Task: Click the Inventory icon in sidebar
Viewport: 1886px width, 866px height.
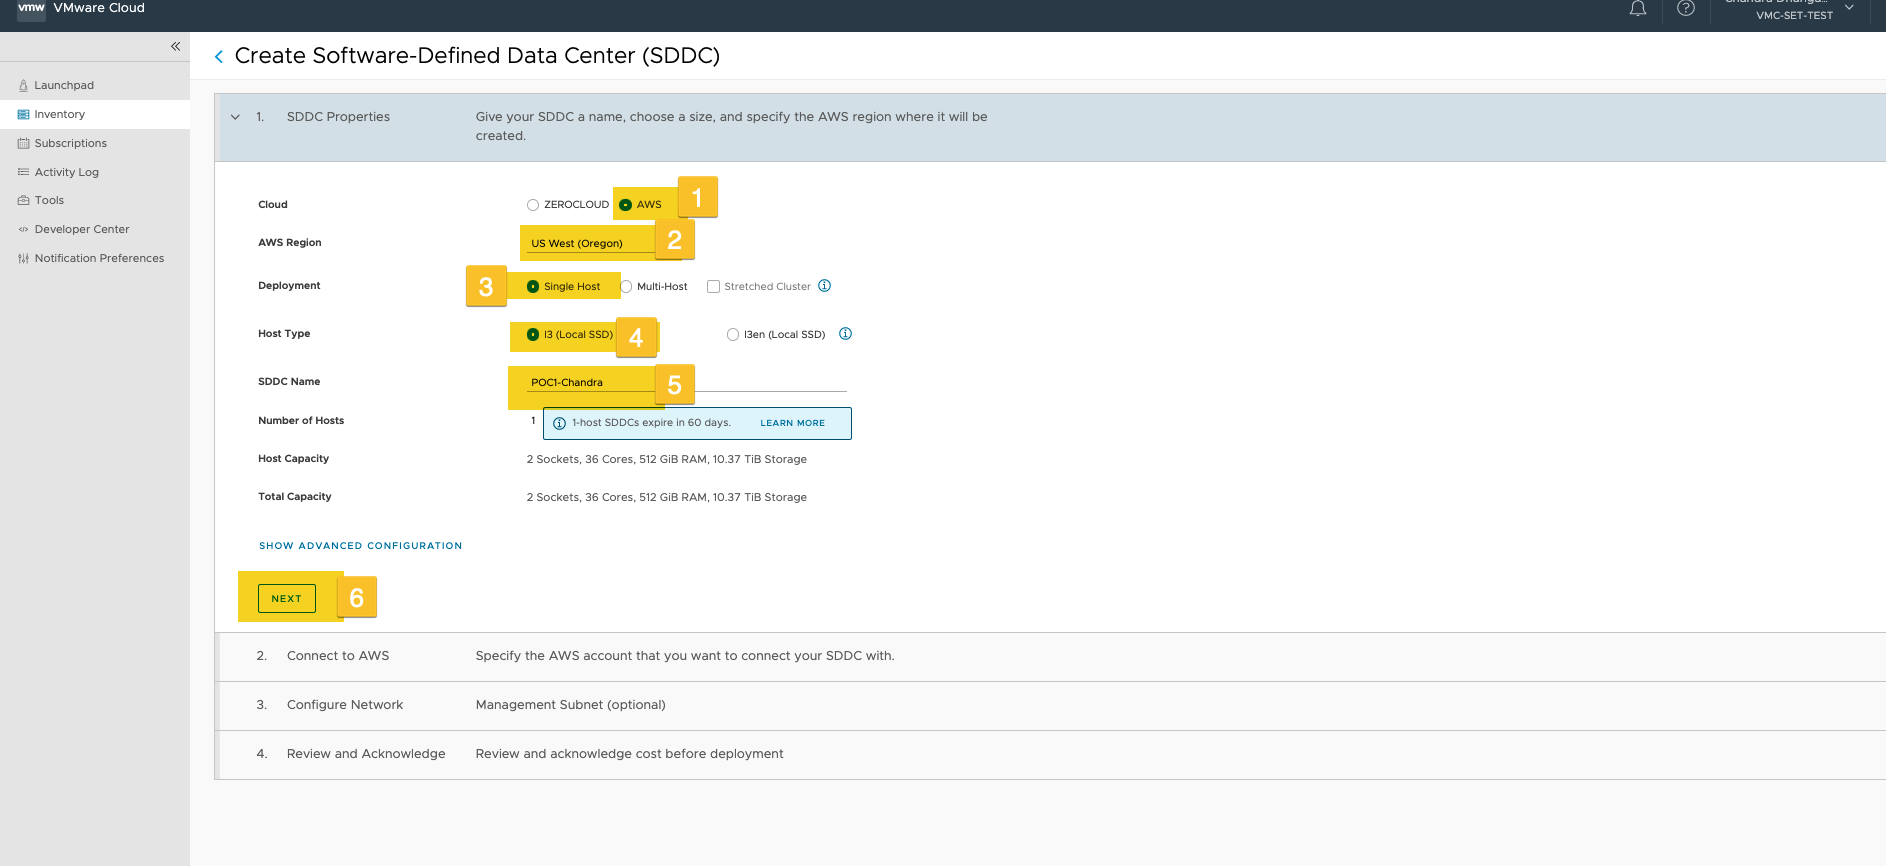Action: [23, 115]
